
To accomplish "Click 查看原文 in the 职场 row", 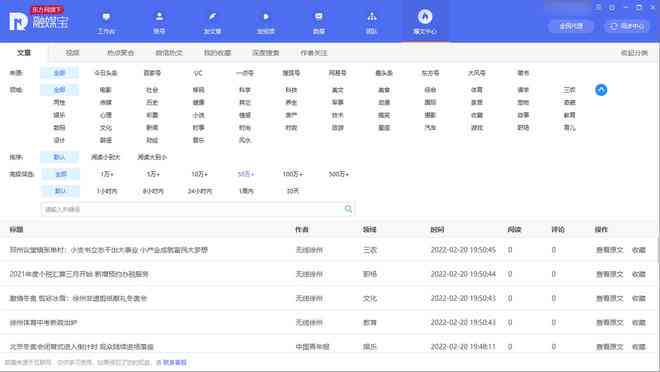I will [x=609, y=274].
